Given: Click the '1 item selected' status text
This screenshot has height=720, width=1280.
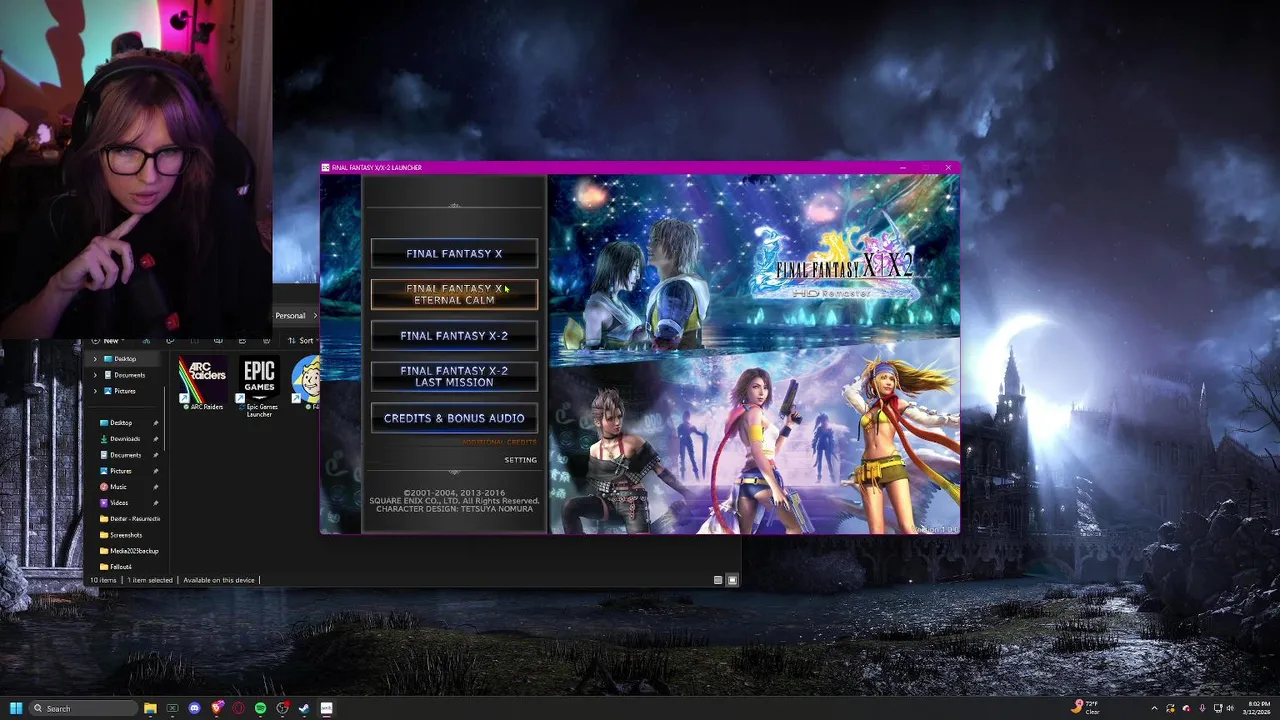Looking at the screenshot, I should pyautogui.click(x=150, y=580).
